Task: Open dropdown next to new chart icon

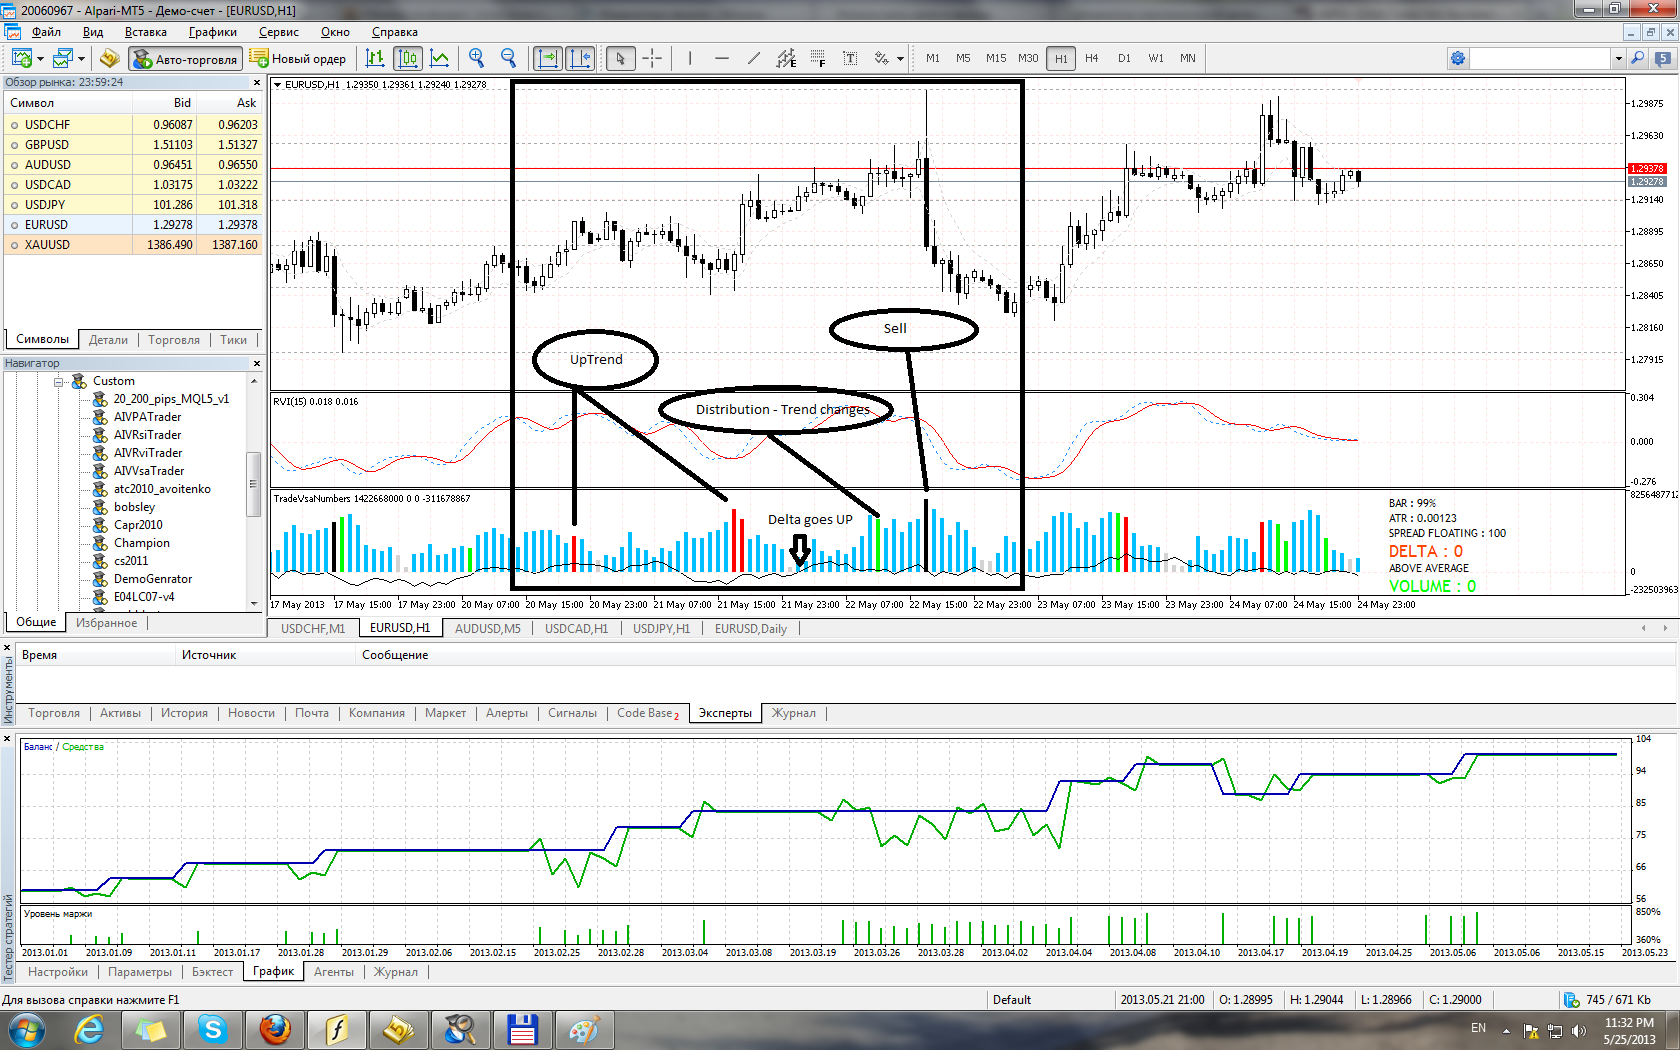Action: [x=40, y=59]
